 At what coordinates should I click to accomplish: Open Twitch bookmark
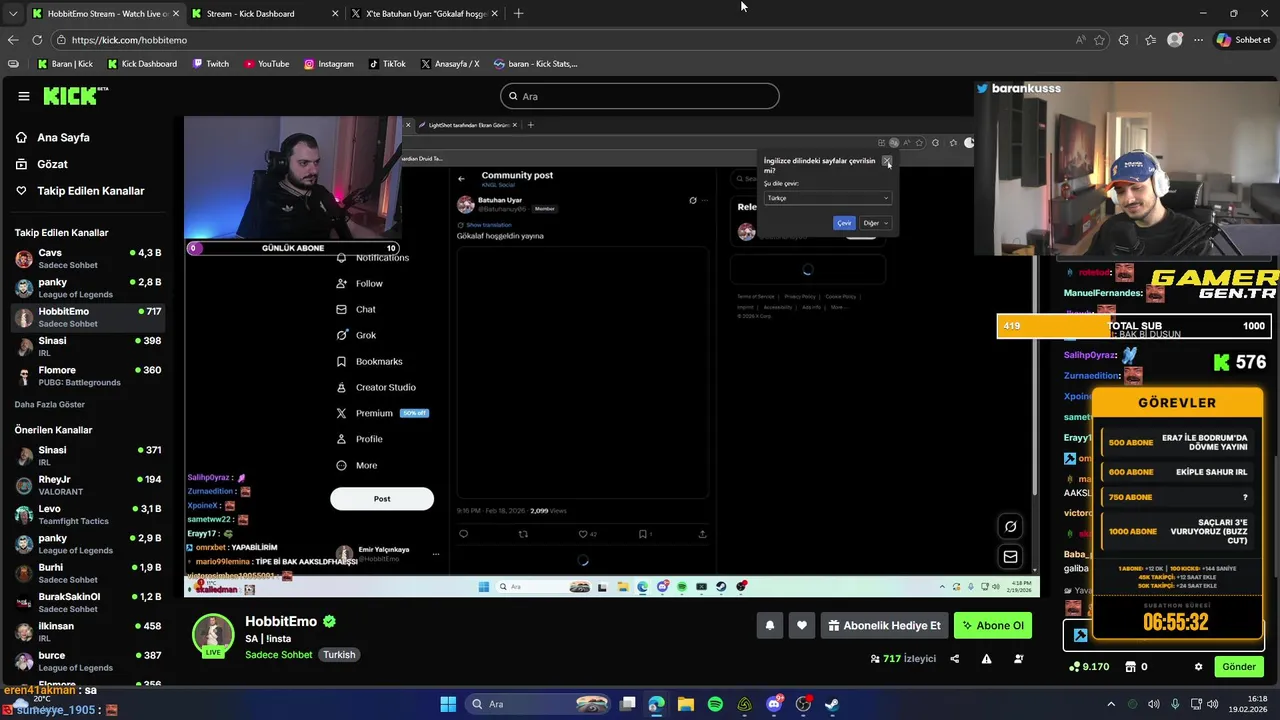click(x=210, y=64)
